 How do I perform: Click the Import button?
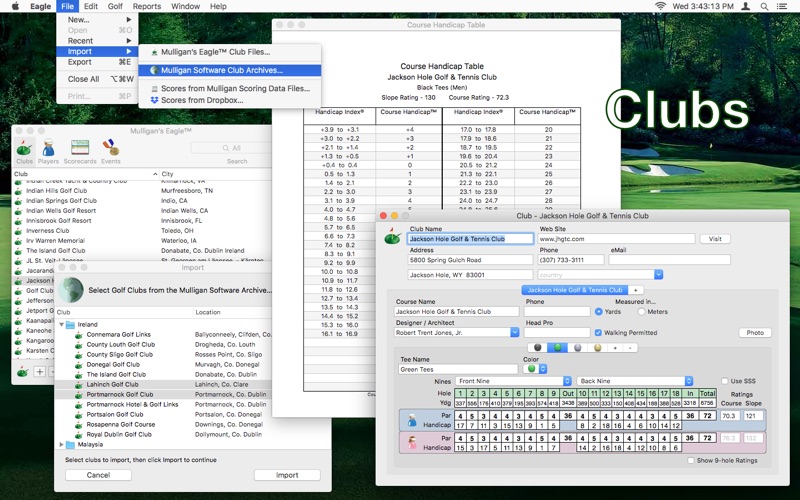point(287,475)
